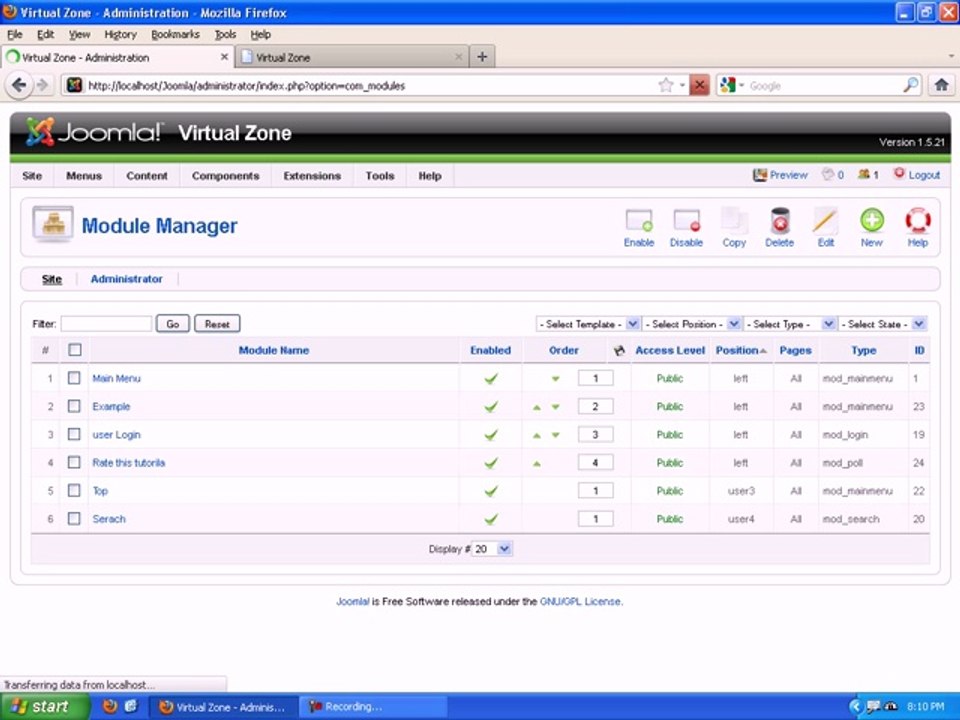Open the Extensions menu

(312, 176)
